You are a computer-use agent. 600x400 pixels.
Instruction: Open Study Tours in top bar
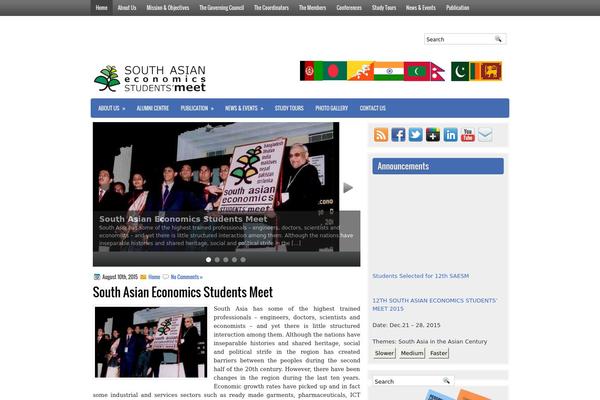(384, 8)
